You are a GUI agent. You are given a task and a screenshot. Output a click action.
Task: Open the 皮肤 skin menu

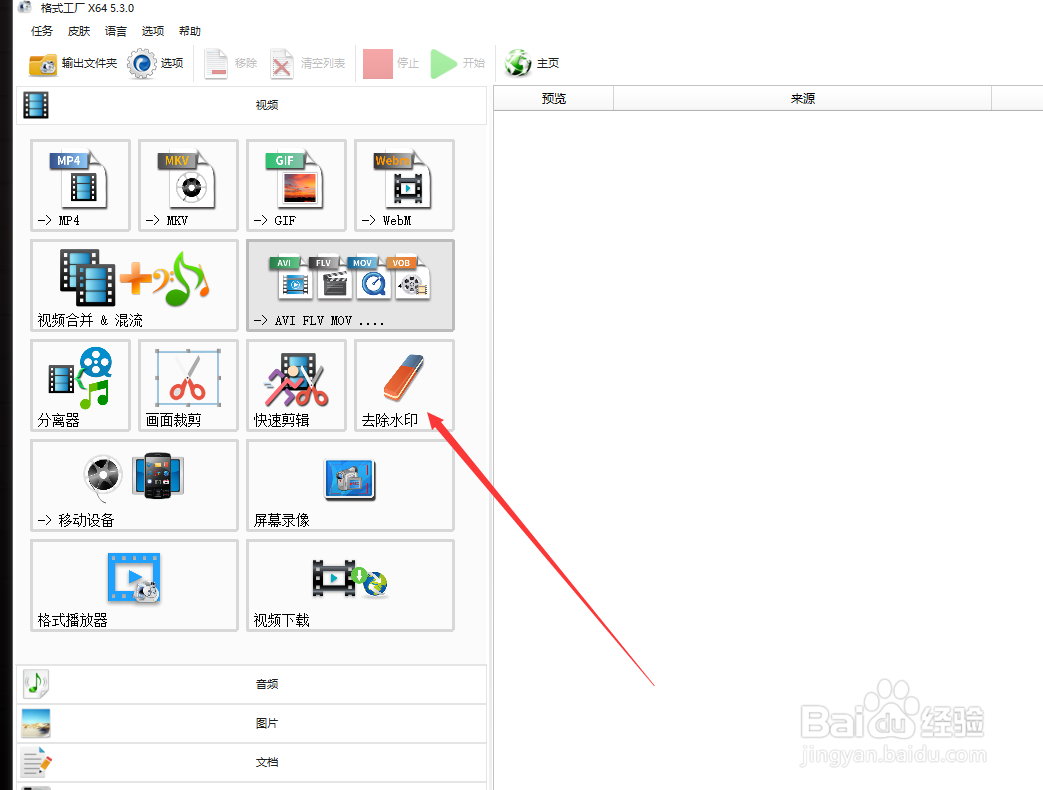point(78,31)
